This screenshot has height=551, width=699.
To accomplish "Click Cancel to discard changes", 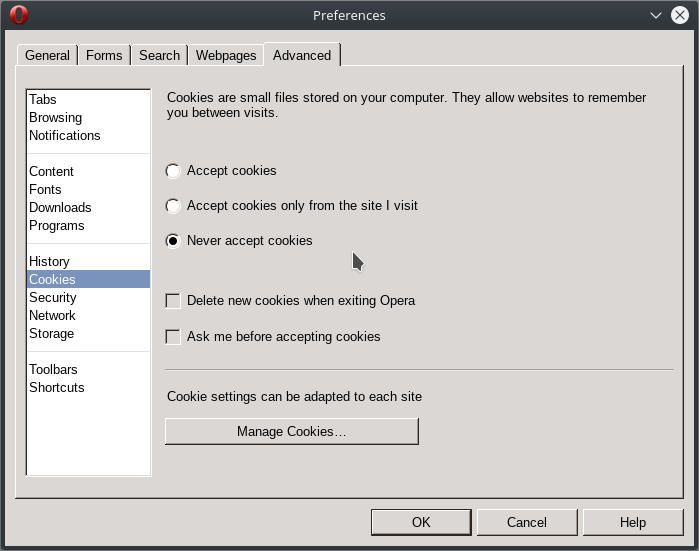I will 526,522.
